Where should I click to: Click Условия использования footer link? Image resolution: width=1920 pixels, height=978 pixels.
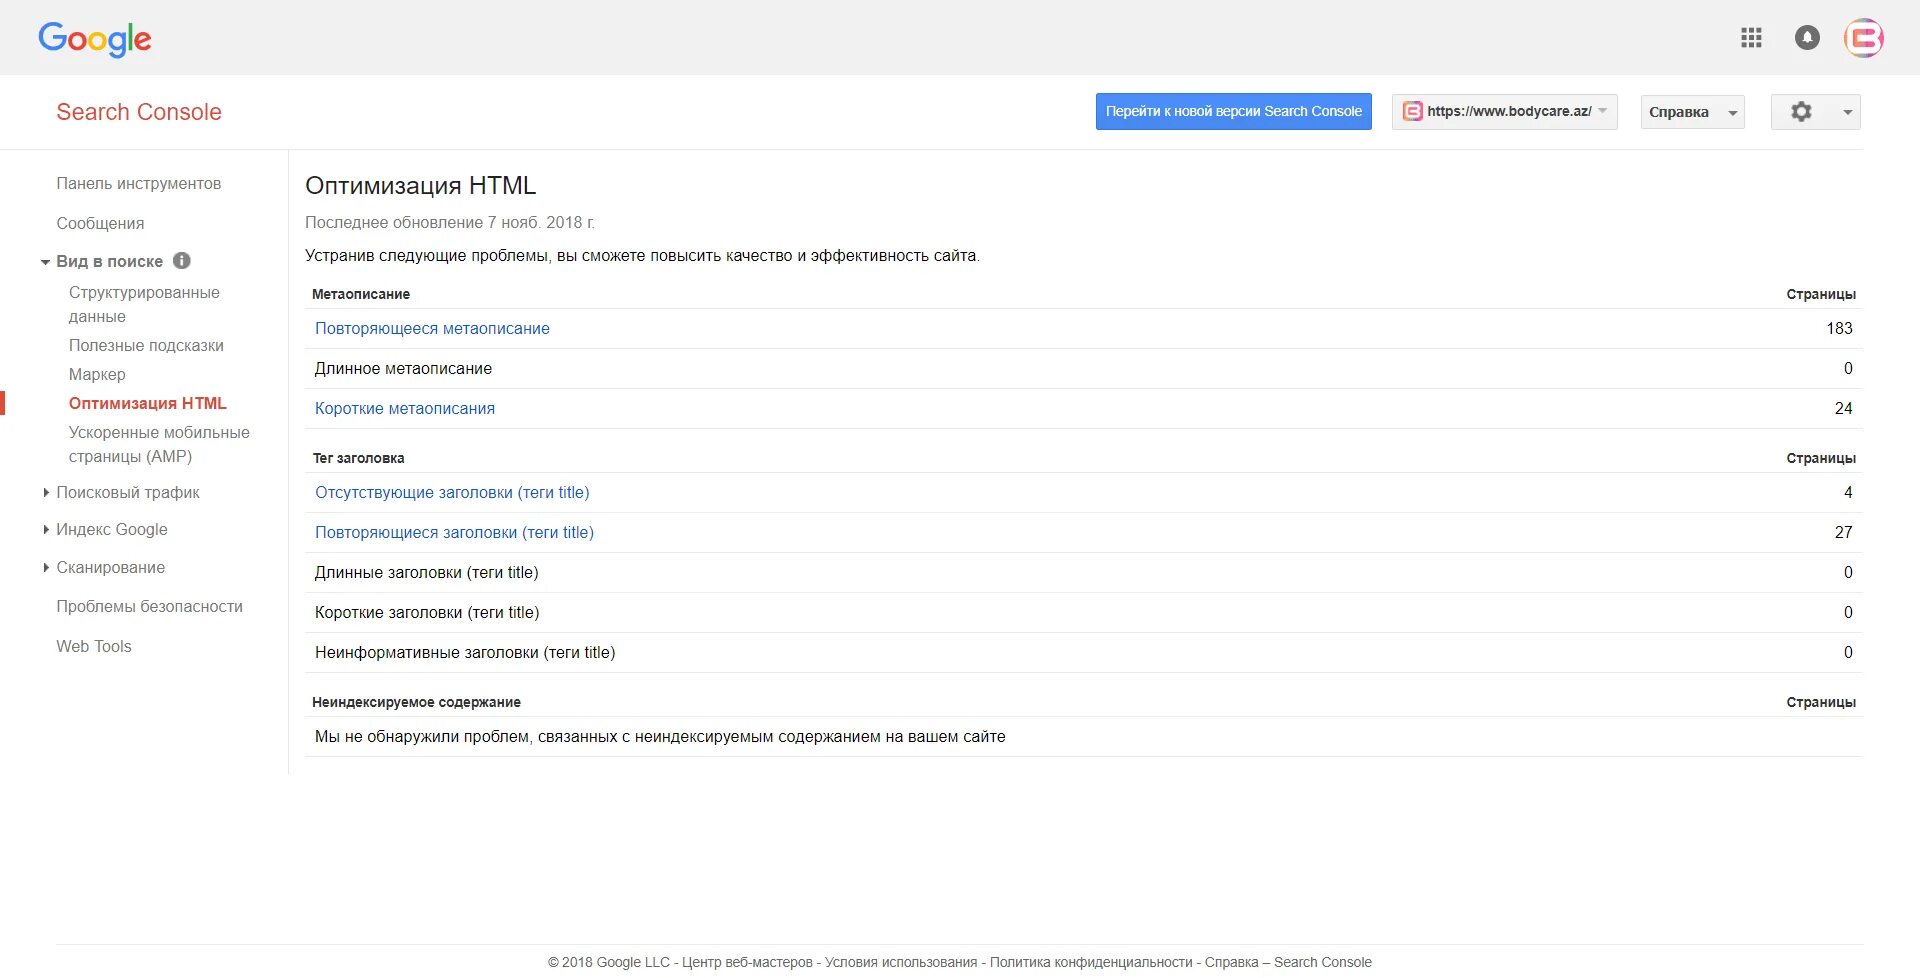[x=901, y=962]
